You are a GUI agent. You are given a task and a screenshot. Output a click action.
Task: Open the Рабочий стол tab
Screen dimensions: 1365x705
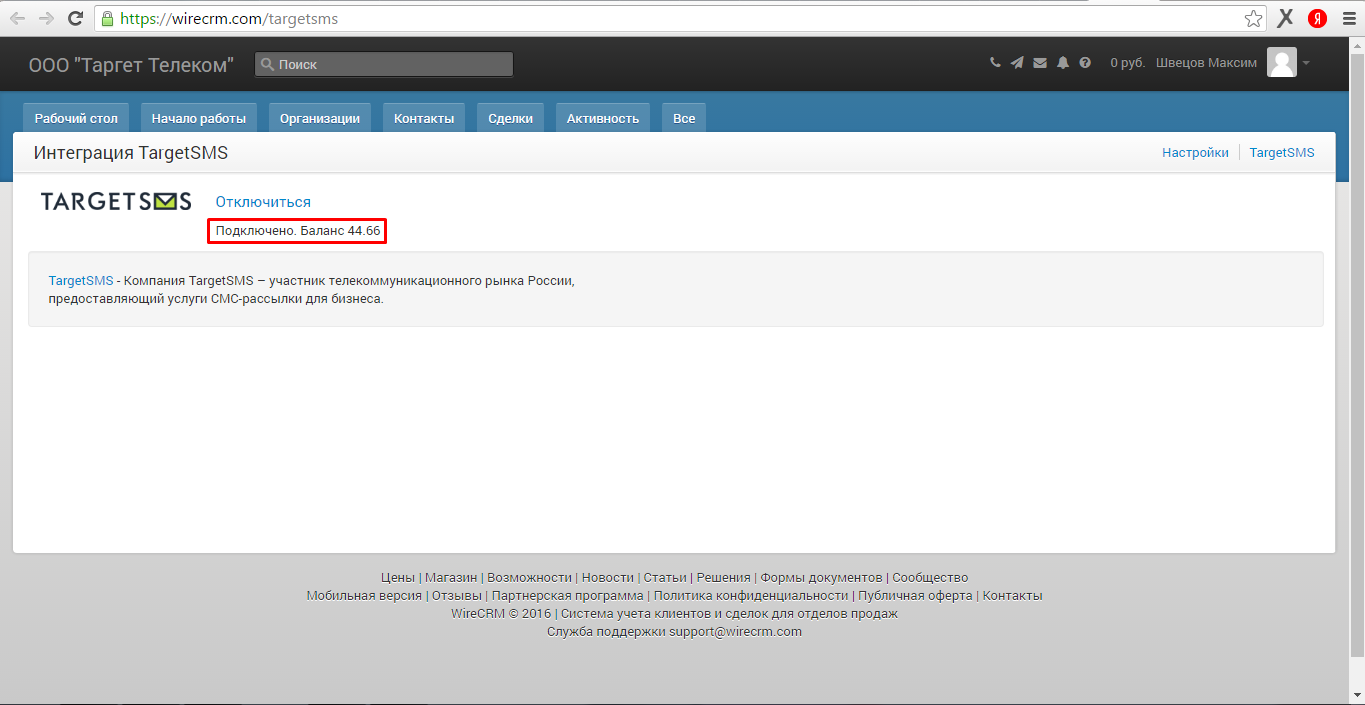point(76,118)
